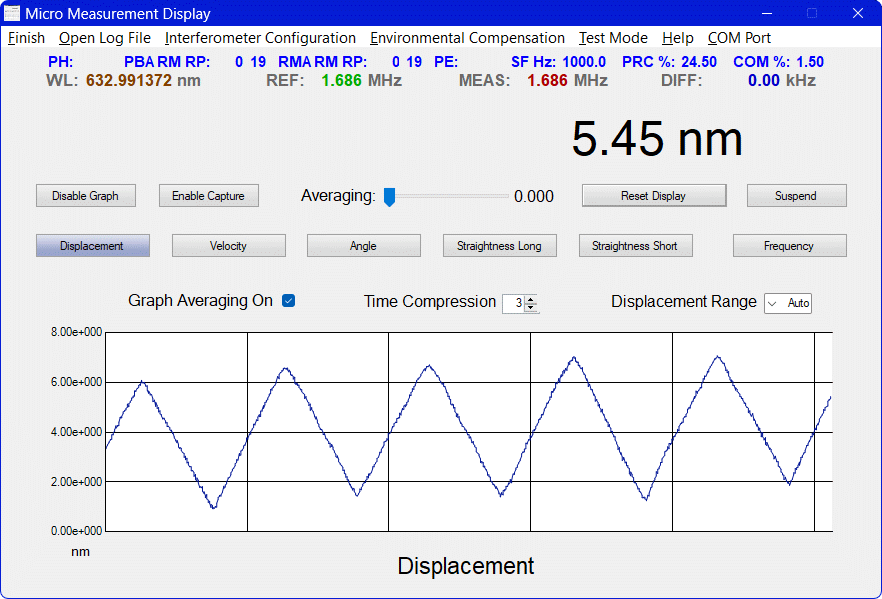This screenshot has width=882, height=599.
Task: Switch to Velocity measurement mode
Action: [x=228, y=246]
